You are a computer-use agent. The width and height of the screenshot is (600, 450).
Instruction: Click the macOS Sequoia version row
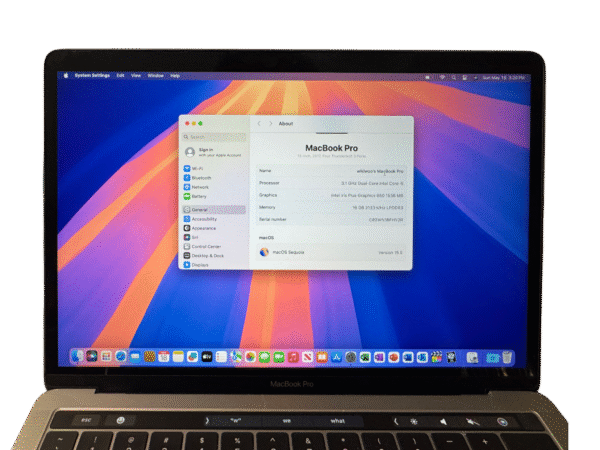(331, 252)
